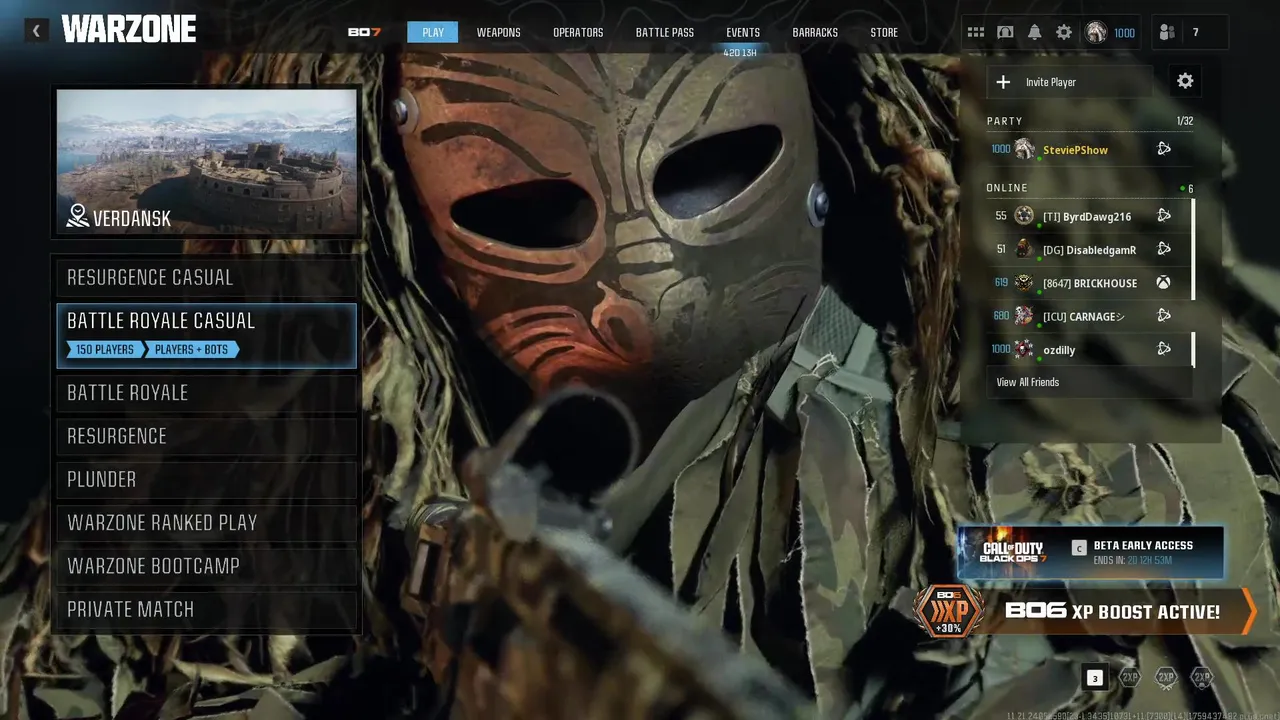The width and height of the screenshot is (1280, 720).
Task: Open the in-game news panel icon
Action: point(1005,32)
